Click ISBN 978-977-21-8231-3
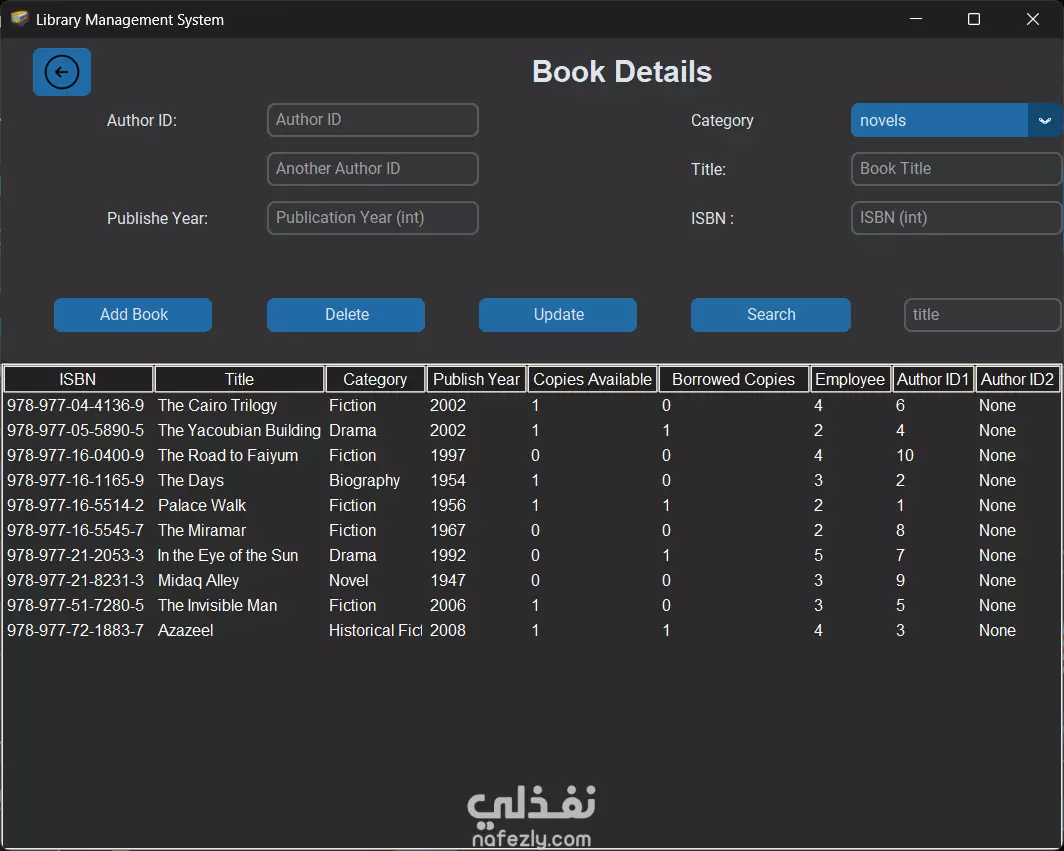 (x=75, y=581)
